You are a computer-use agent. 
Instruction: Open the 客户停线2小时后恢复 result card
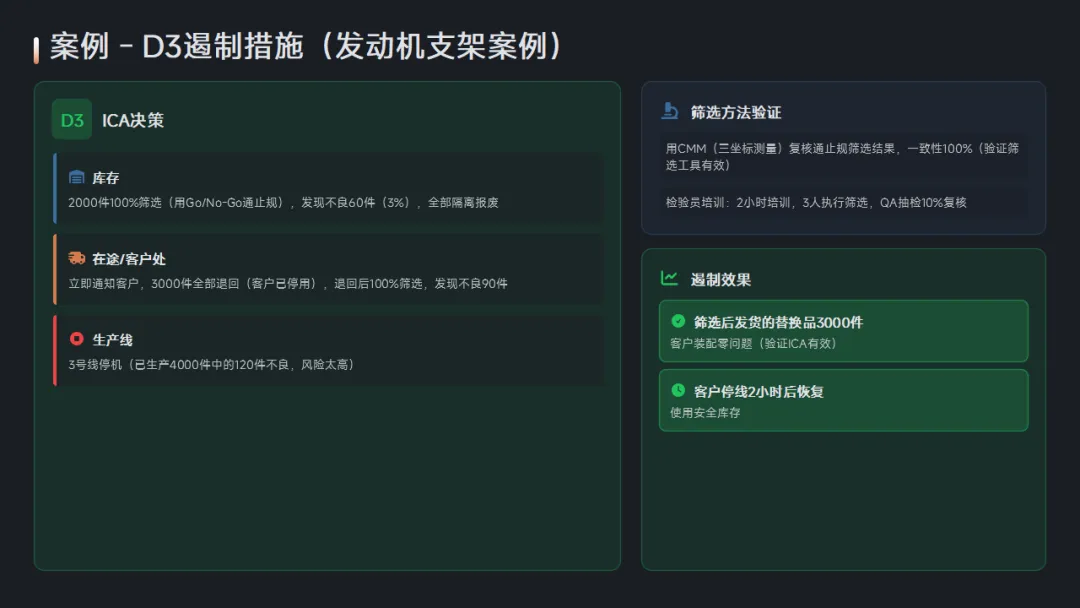[844, 400]
